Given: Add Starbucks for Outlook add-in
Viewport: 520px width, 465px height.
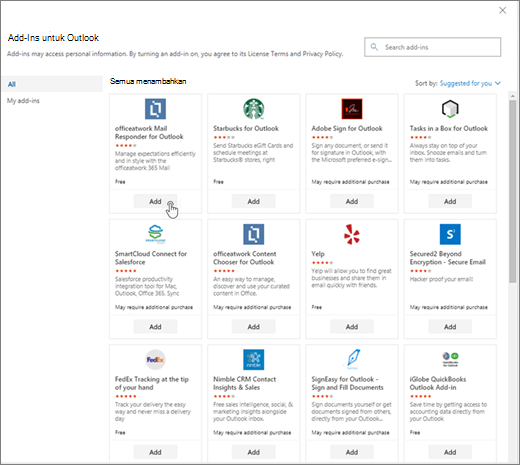Looking at the screenshot, I should tap(254, 201).
